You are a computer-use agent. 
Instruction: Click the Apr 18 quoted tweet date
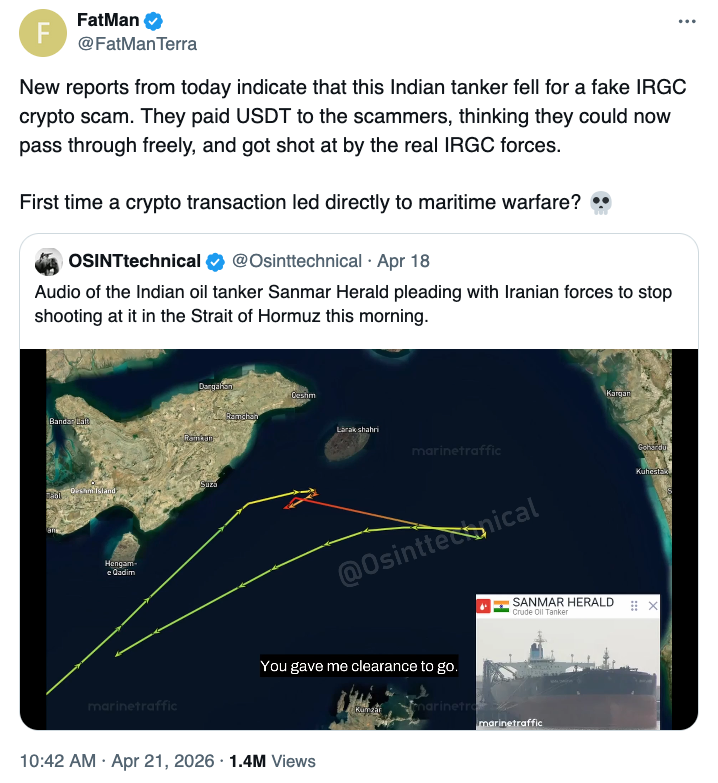404,261
